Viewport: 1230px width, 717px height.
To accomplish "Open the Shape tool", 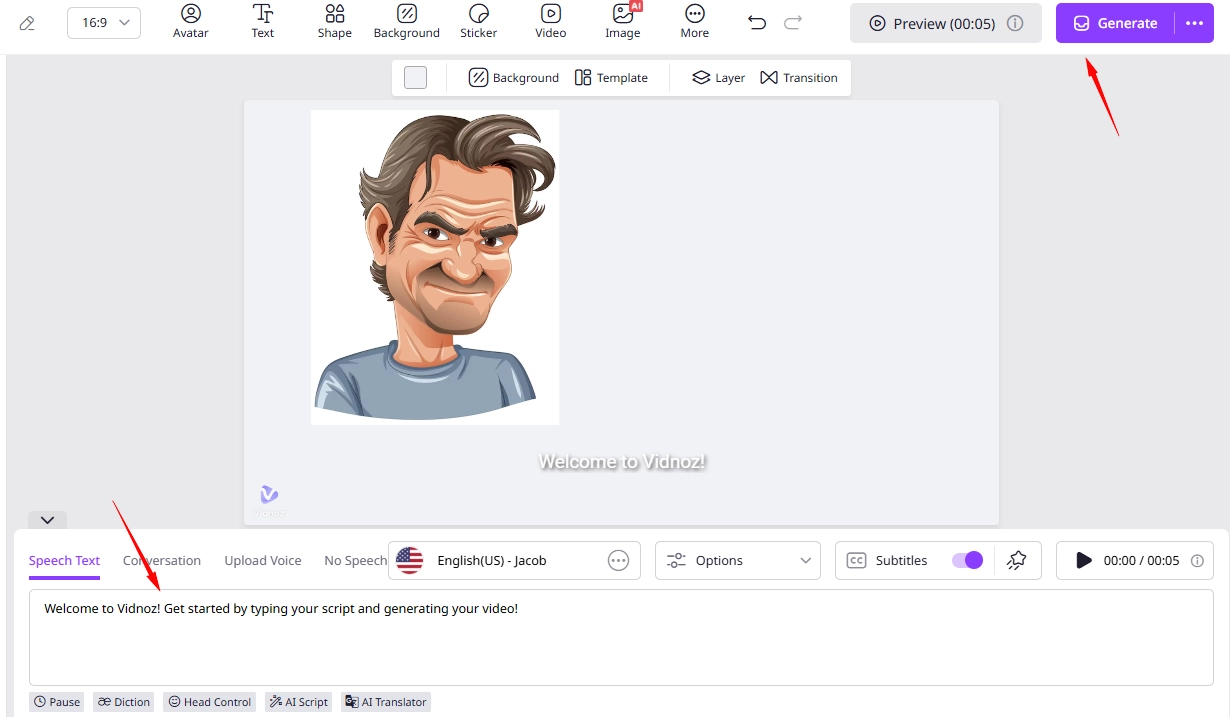I will (x=334, y=22).
